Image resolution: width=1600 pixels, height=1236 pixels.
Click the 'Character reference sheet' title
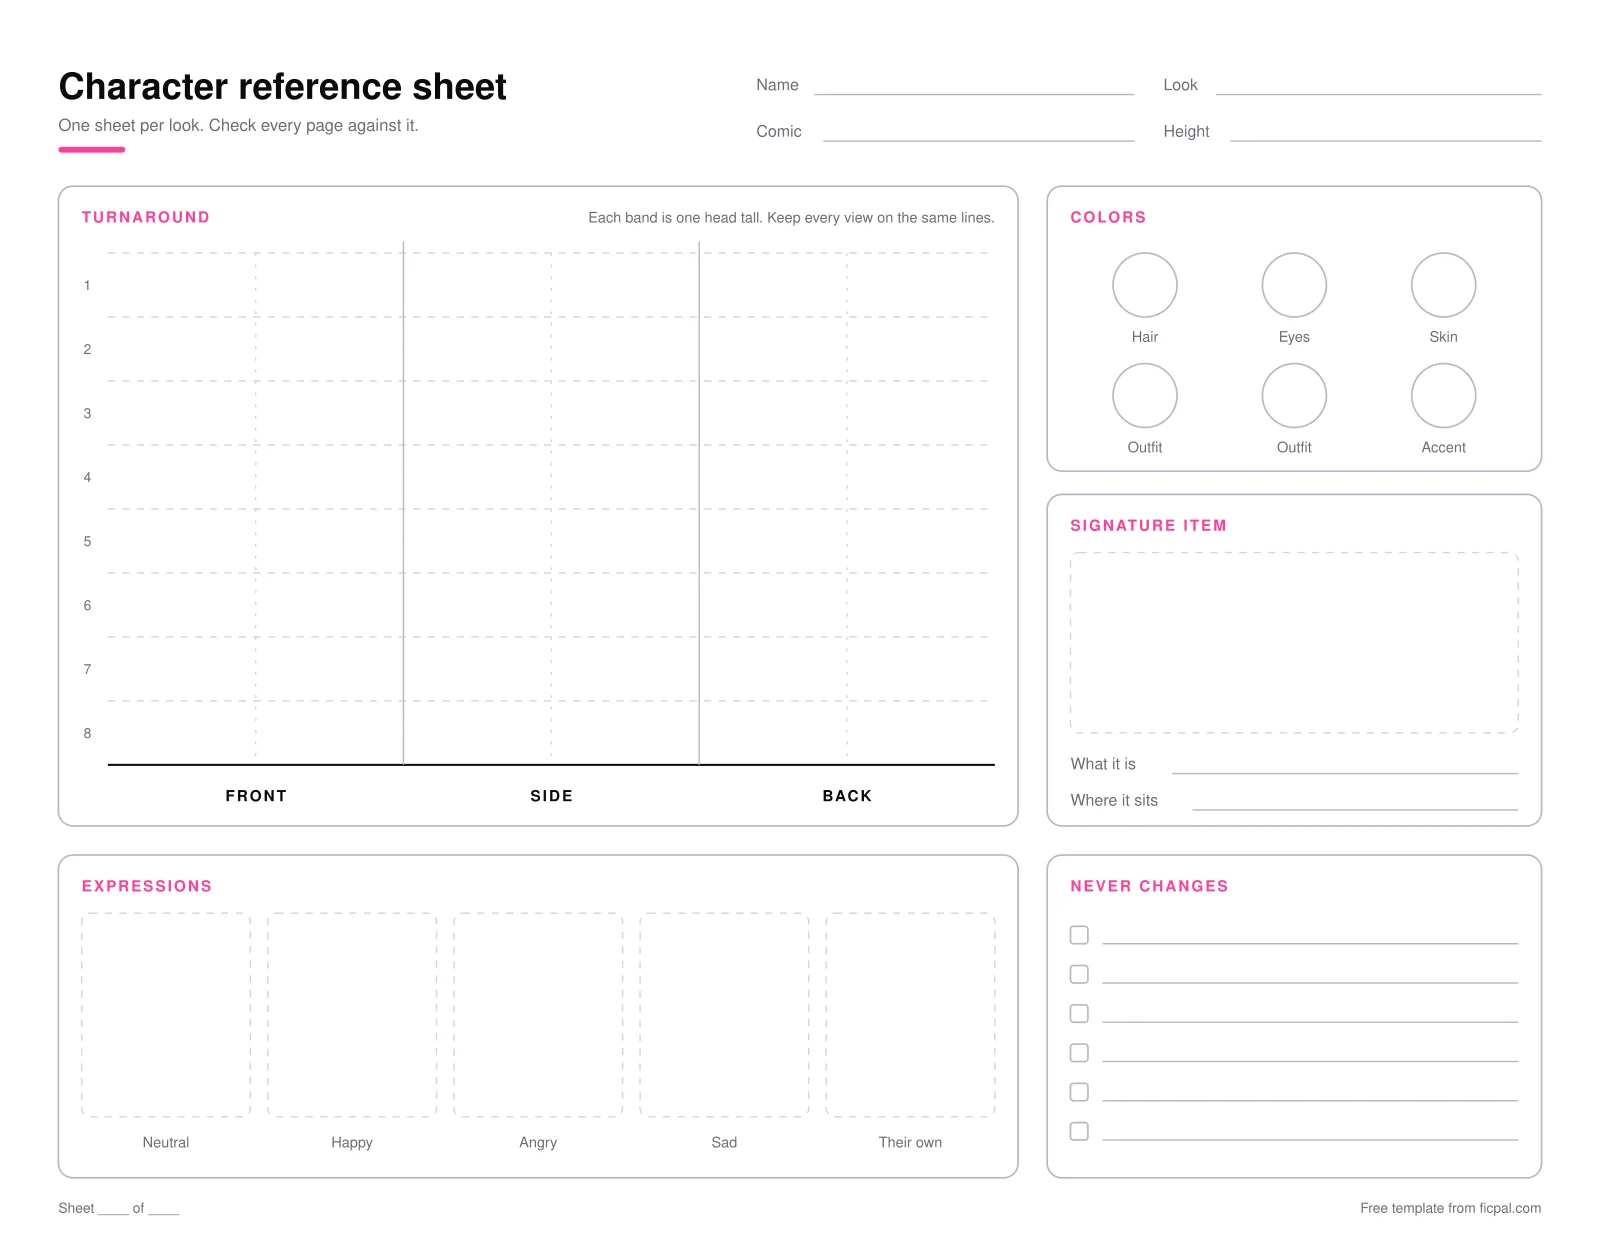[282, 87]
